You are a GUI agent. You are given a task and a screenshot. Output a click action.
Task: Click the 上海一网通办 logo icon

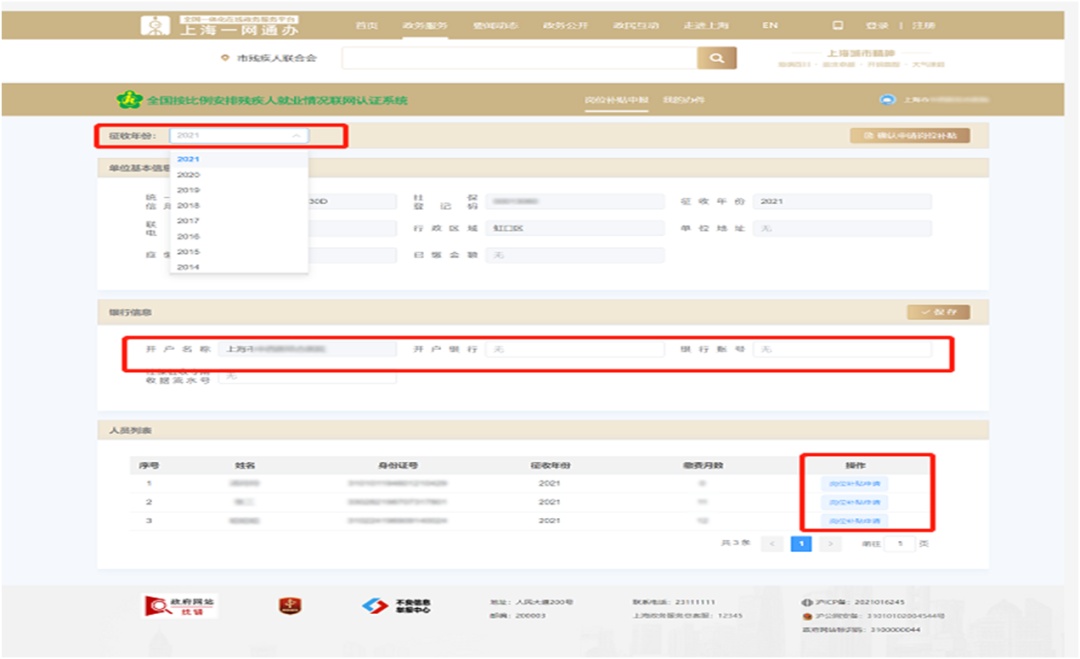point(155,26)
